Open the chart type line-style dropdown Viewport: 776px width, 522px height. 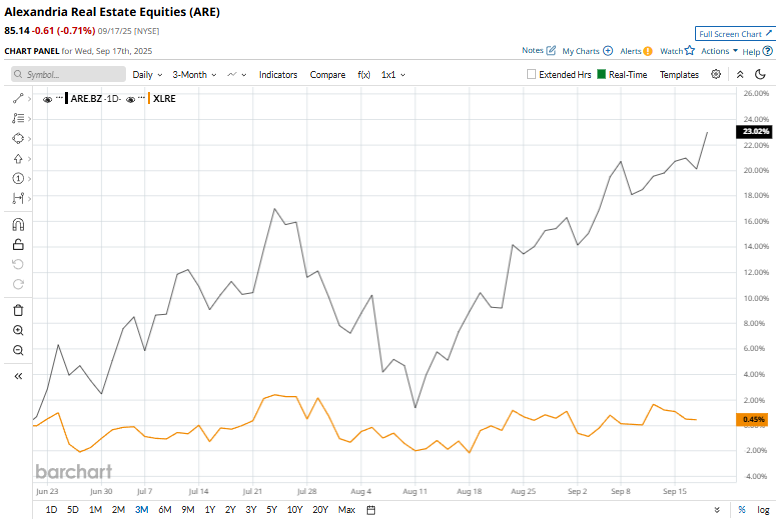[237, 75]
